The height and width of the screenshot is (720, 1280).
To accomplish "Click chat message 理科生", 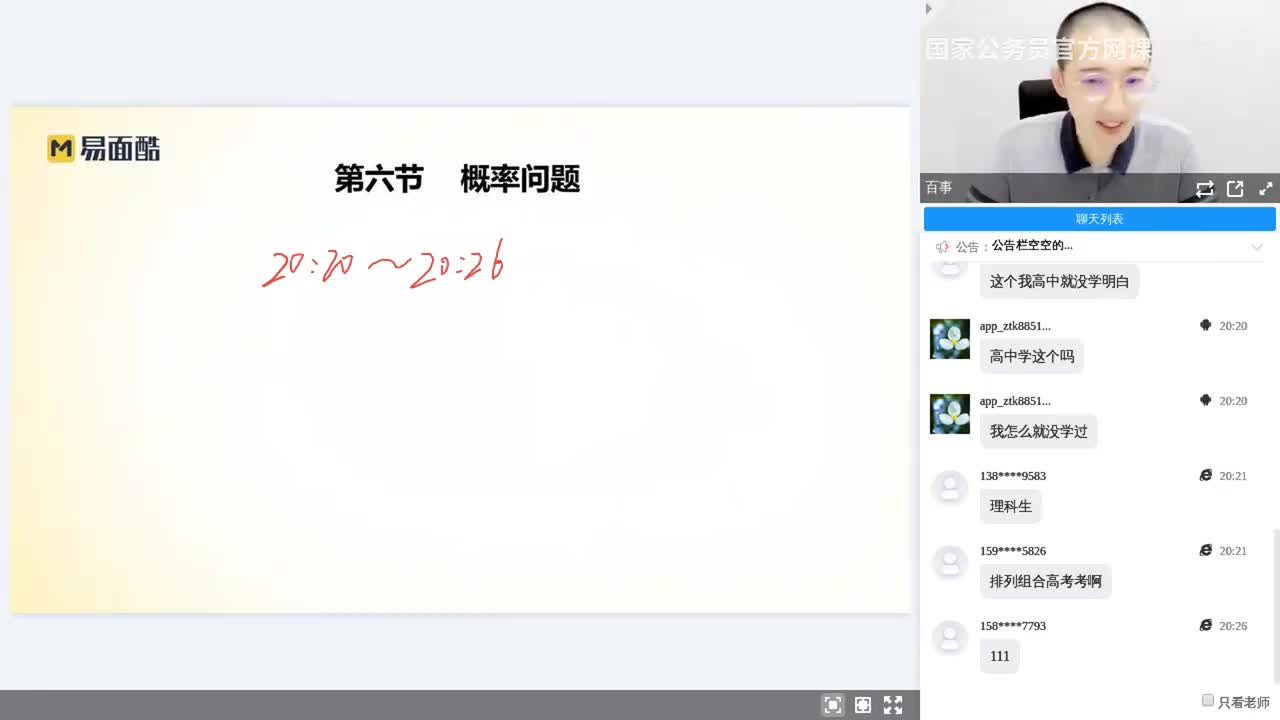I will click(1010, 506).
